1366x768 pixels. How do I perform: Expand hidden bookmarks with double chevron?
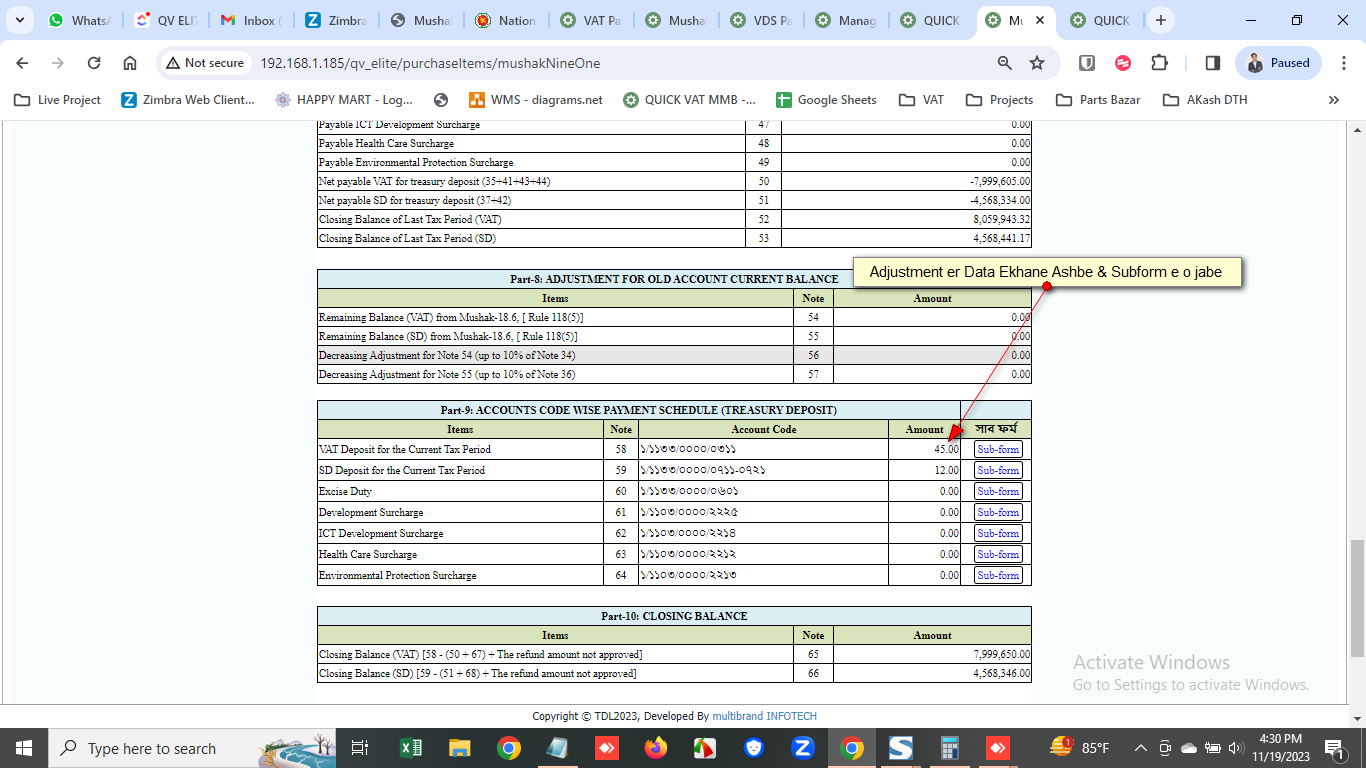tap(1333, 100)
